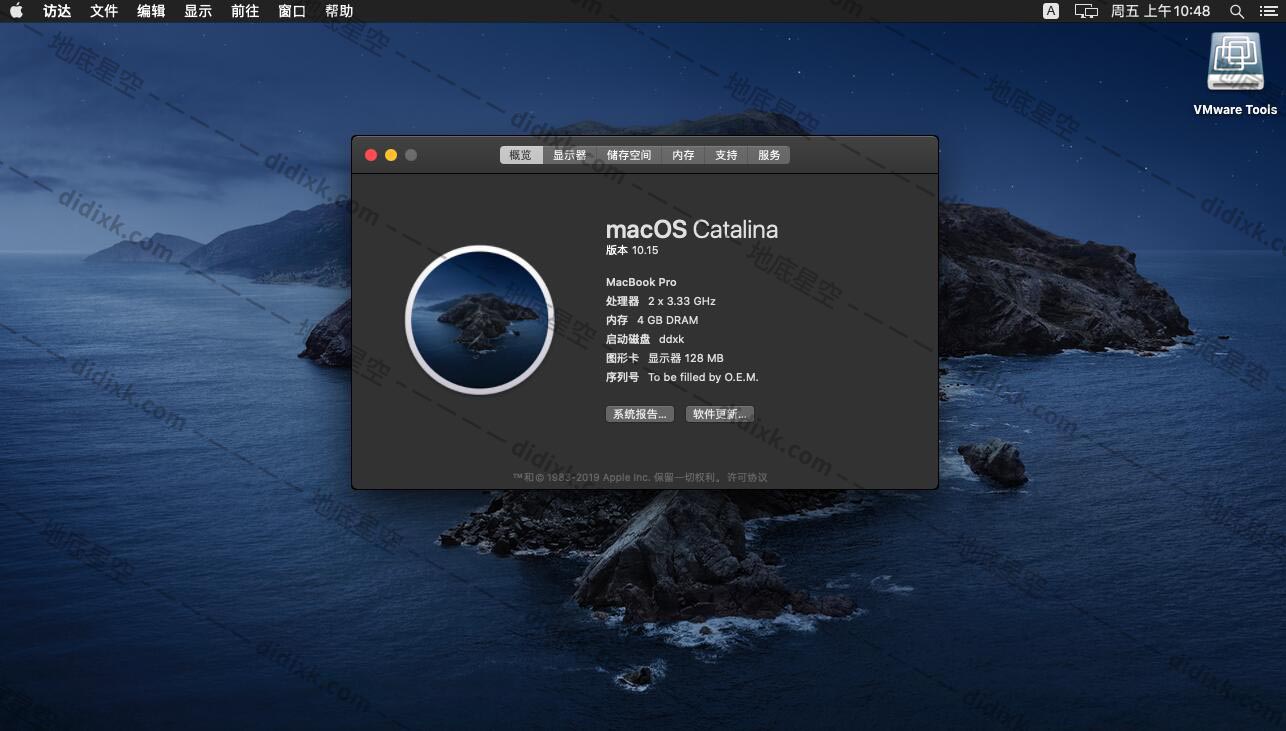This screenshot has width=1286, height=731.
Task: Open the 访达 (Finder) menu
Action: point(57,11)
